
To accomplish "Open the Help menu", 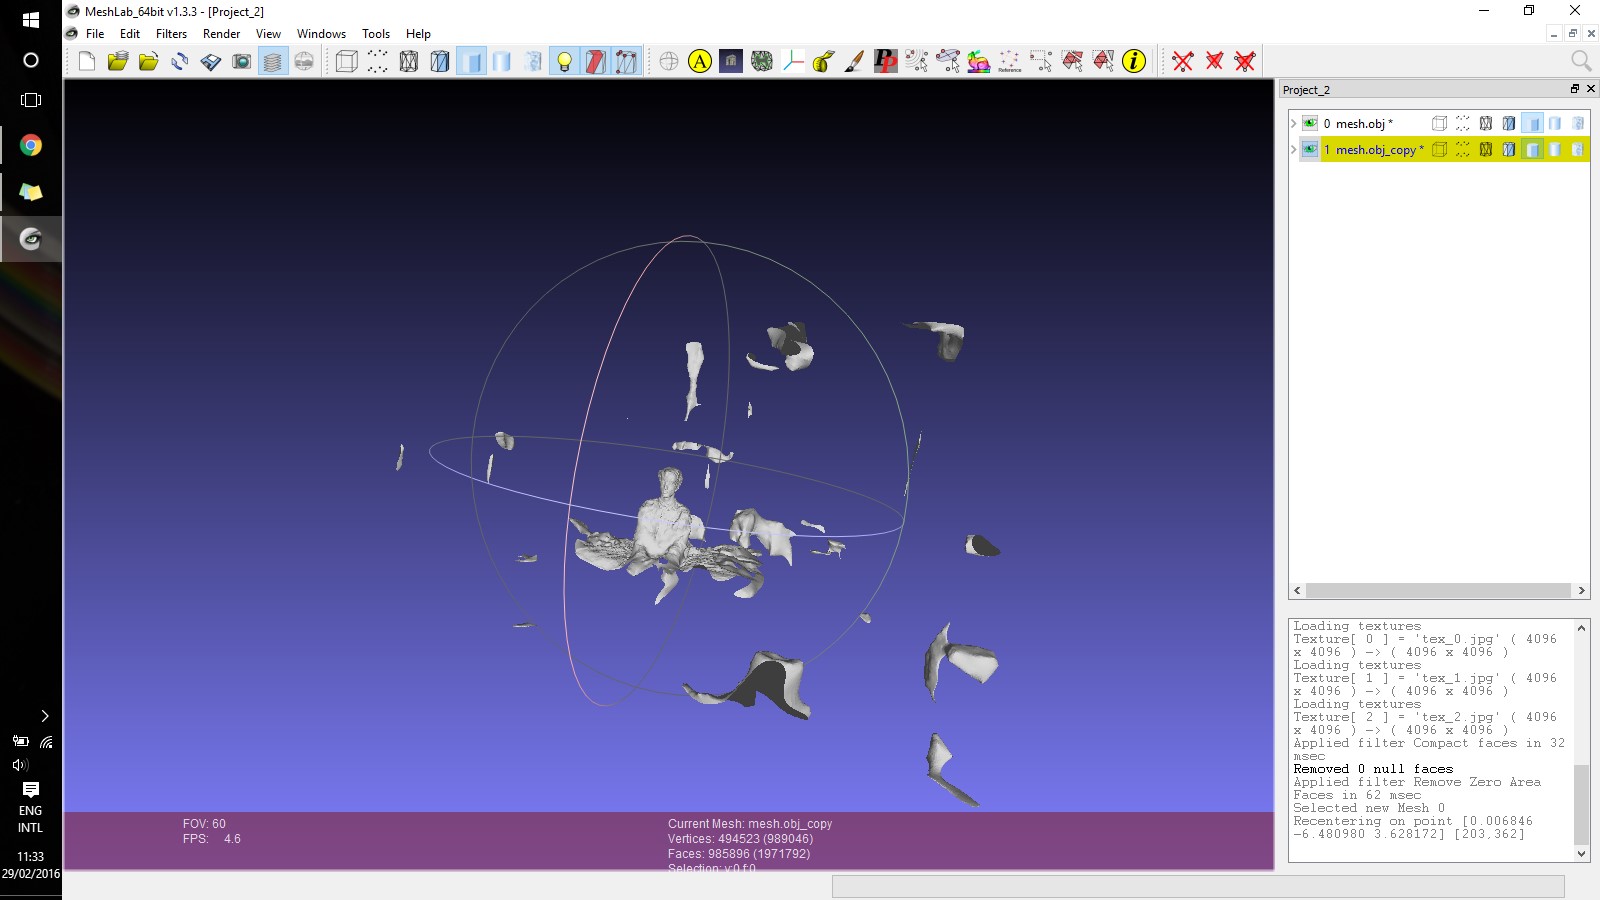I will (418, 34).
